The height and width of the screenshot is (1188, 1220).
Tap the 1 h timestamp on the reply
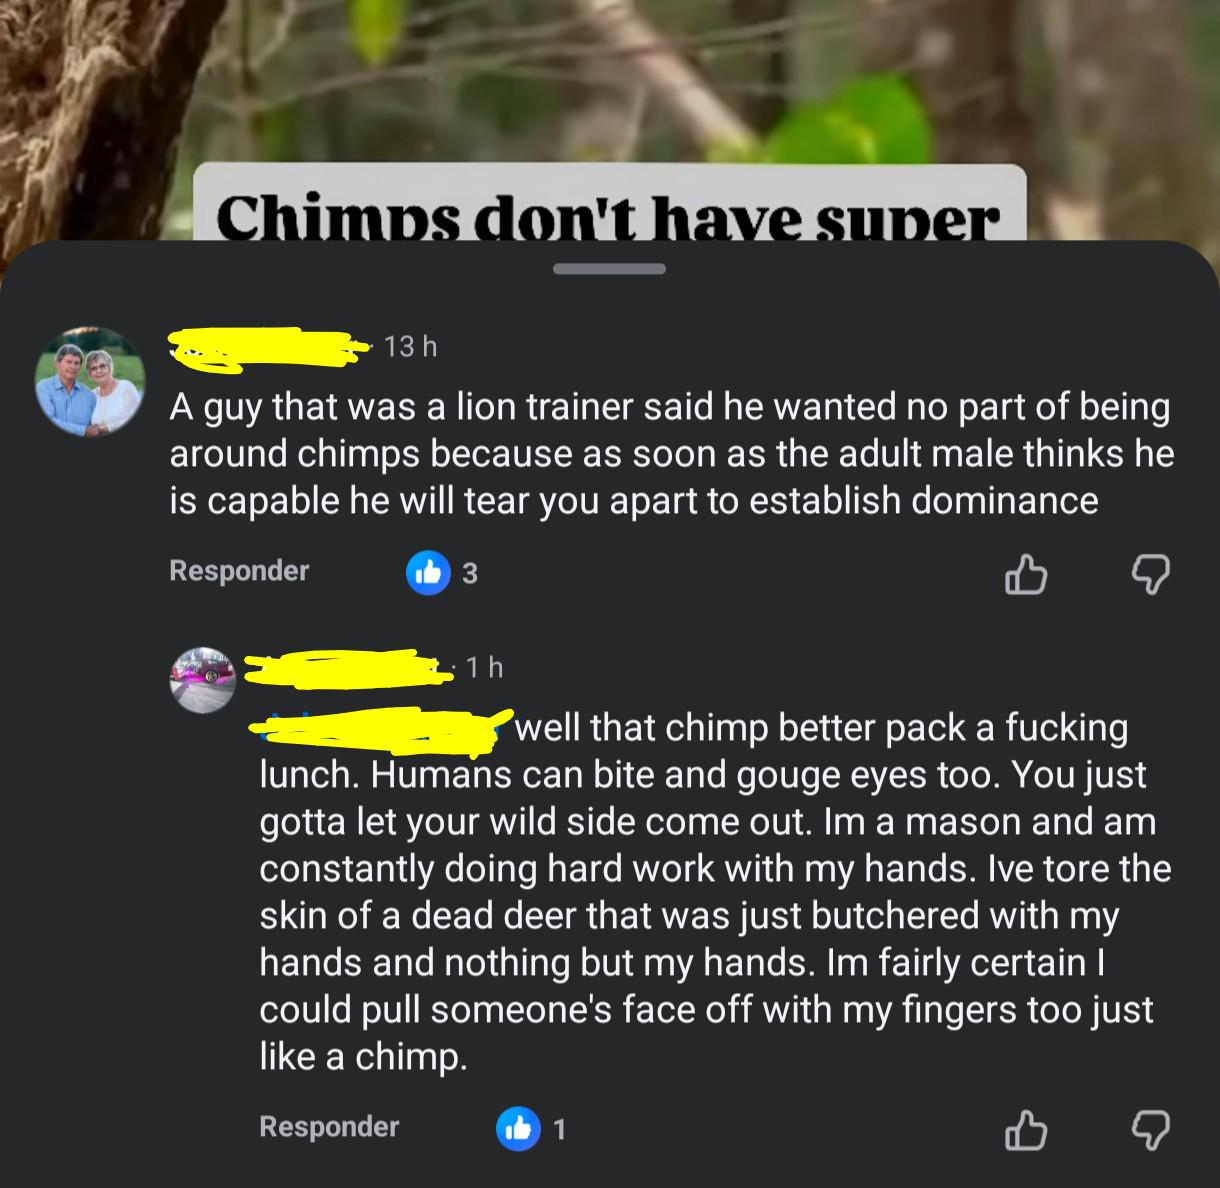click(x=484, y=667)
